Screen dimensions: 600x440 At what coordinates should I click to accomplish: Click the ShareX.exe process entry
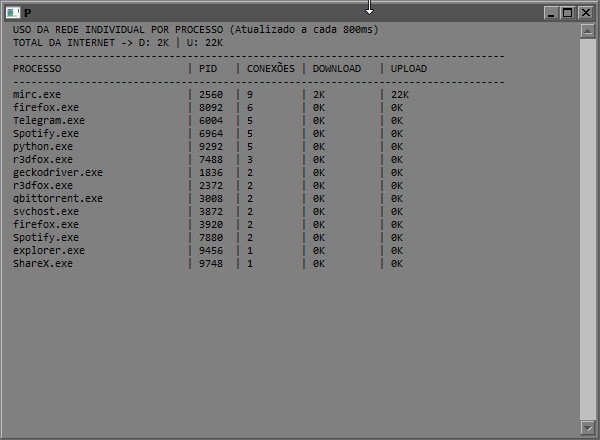point(43,264)
